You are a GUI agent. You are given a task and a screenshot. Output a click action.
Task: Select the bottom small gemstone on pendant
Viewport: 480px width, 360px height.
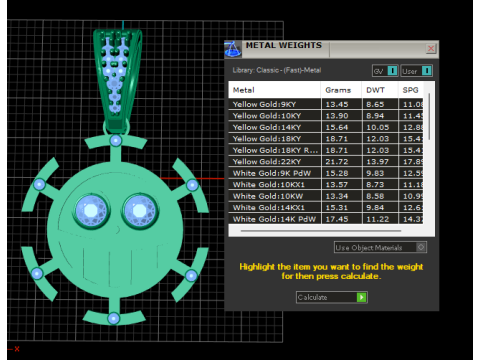coord(114,318)
